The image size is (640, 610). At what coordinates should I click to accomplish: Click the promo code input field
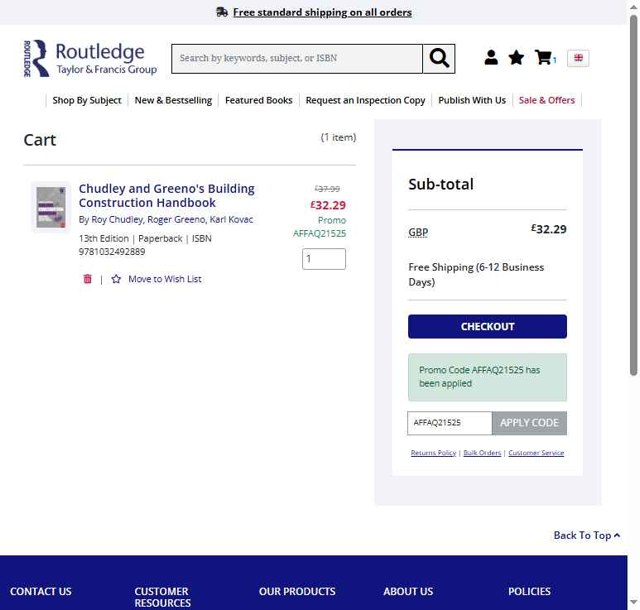450,423
